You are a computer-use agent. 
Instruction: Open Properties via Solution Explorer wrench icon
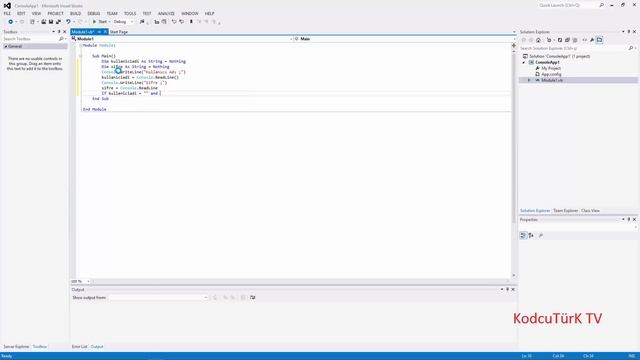[592, 40]
